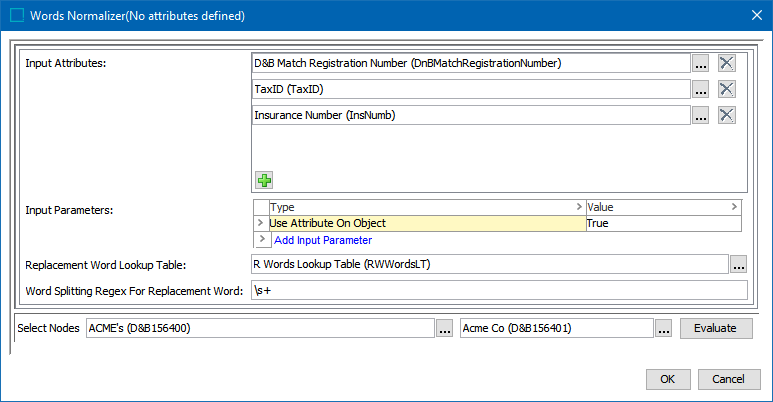773x402 pixels.
Task: Confirm the dialog with OK
Action: coord(668,379)
